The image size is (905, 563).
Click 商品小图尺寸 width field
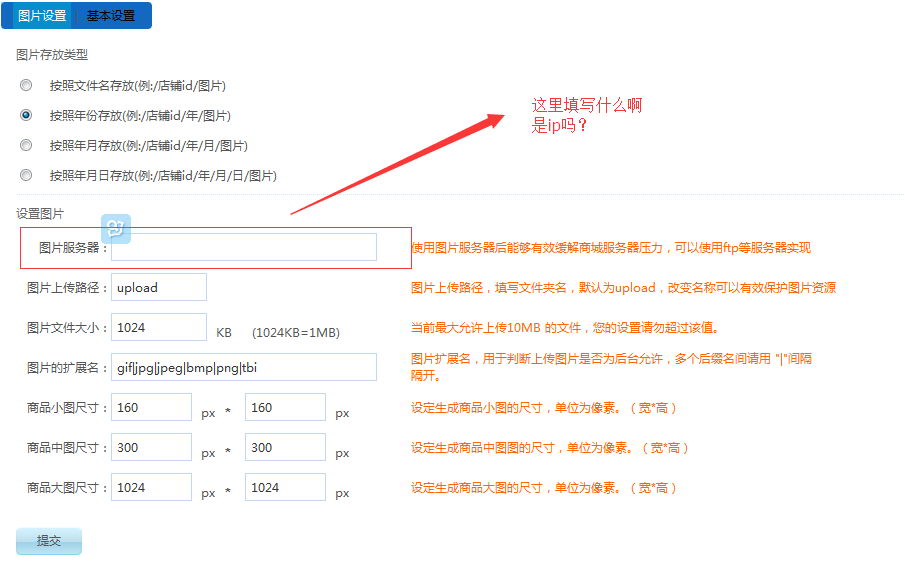[x=151, y=407]
